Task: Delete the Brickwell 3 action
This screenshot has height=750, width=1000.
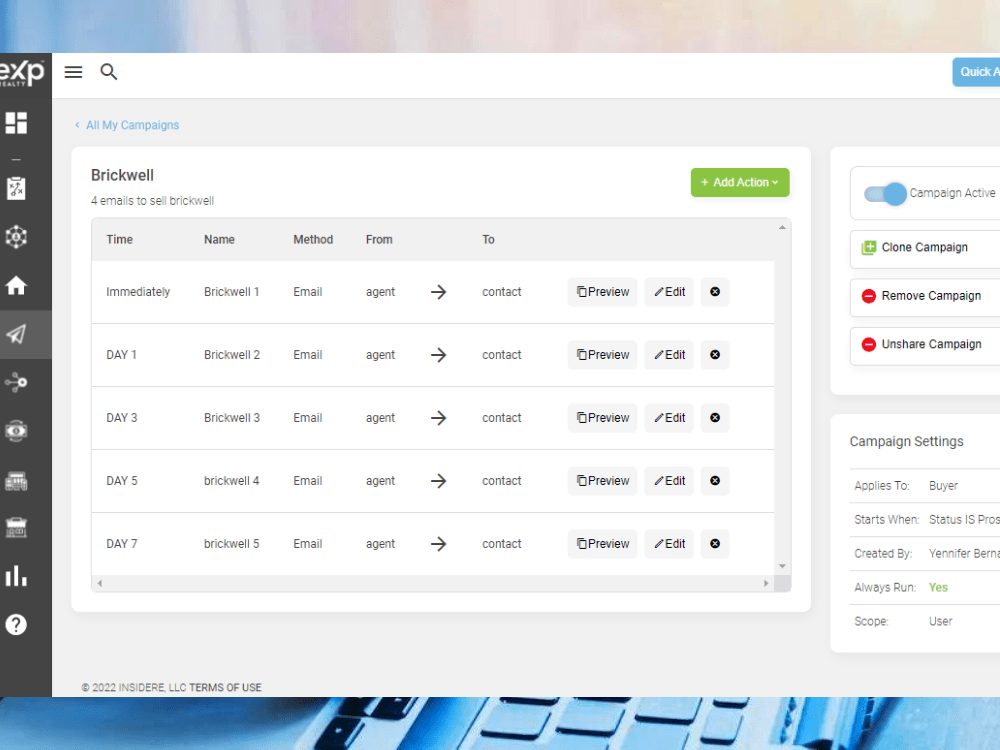Action: tap(715, 418)
